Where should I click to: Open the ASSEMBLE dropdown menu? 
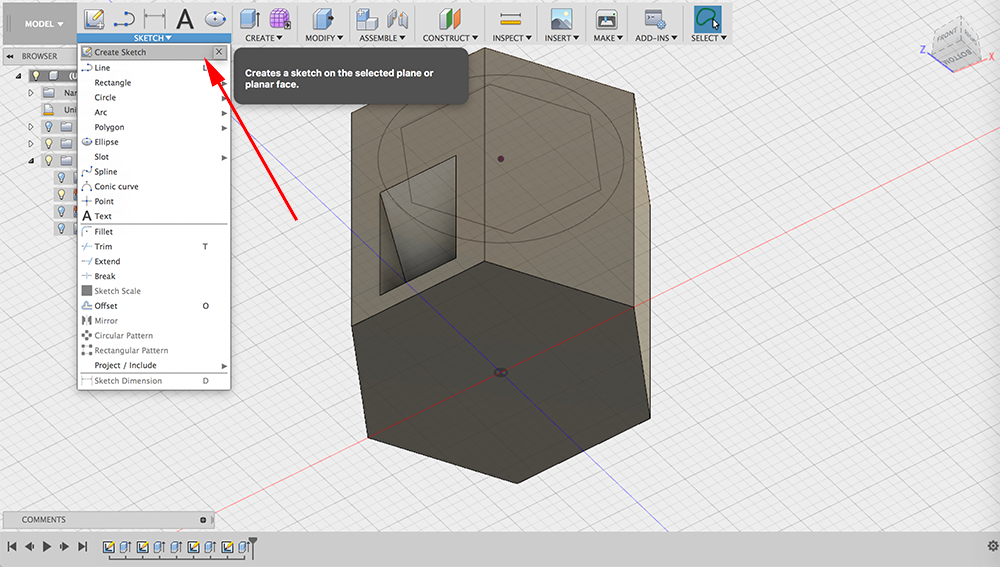tap(382, 38)
